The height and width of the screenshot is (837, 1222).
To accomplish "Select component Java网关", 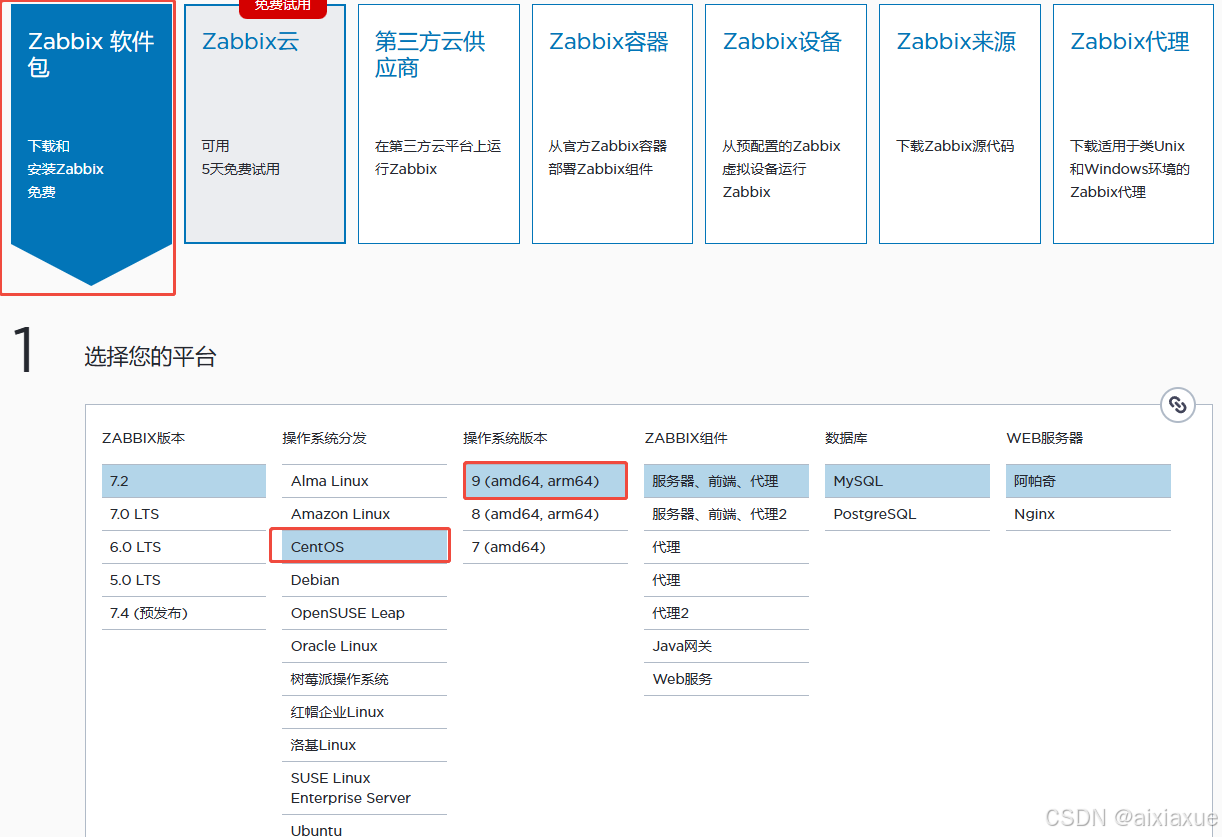I will (726, 646).
